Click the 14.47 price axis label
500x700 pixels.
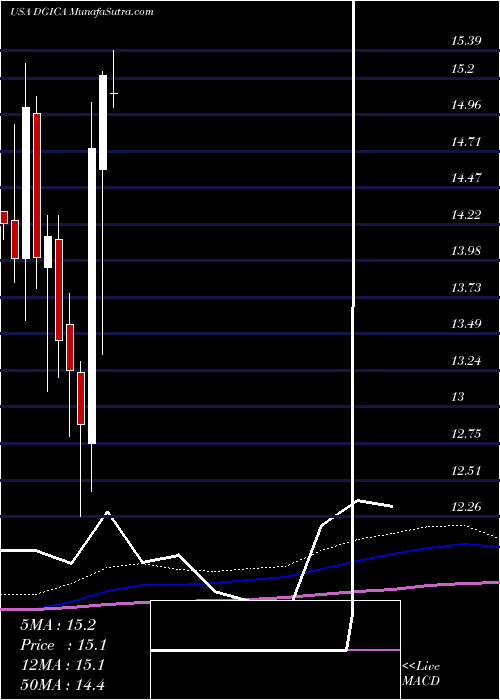coord(466,178)
